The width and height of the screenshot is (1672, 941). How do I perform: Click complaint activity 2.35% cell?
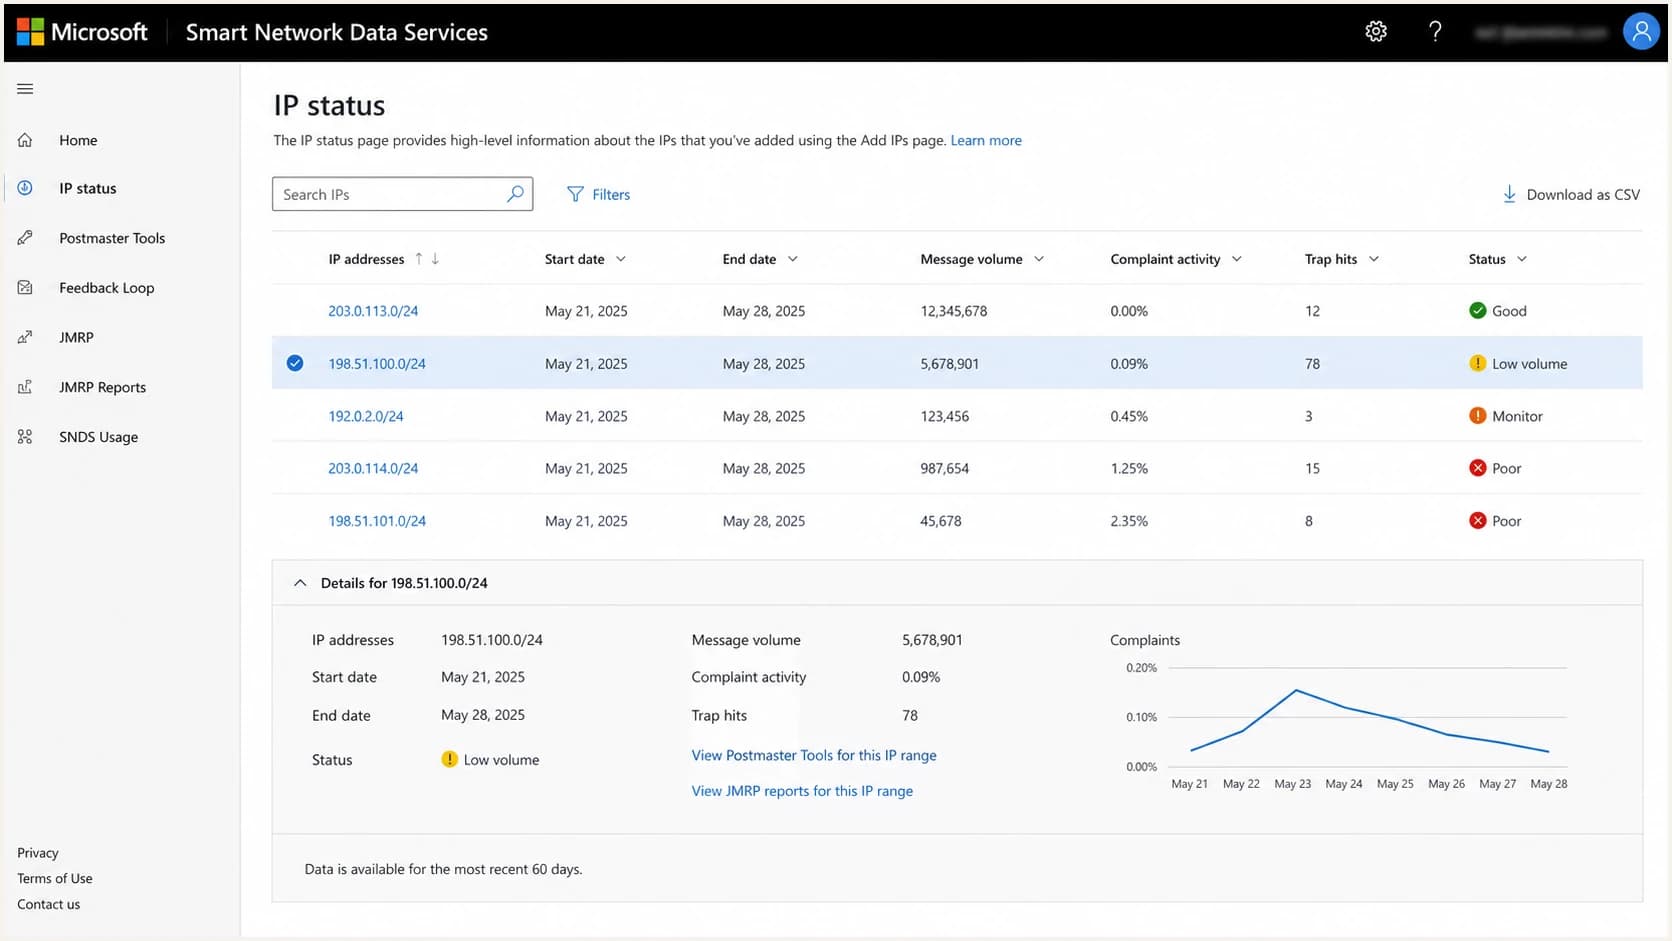click(x=1129, y=521)
